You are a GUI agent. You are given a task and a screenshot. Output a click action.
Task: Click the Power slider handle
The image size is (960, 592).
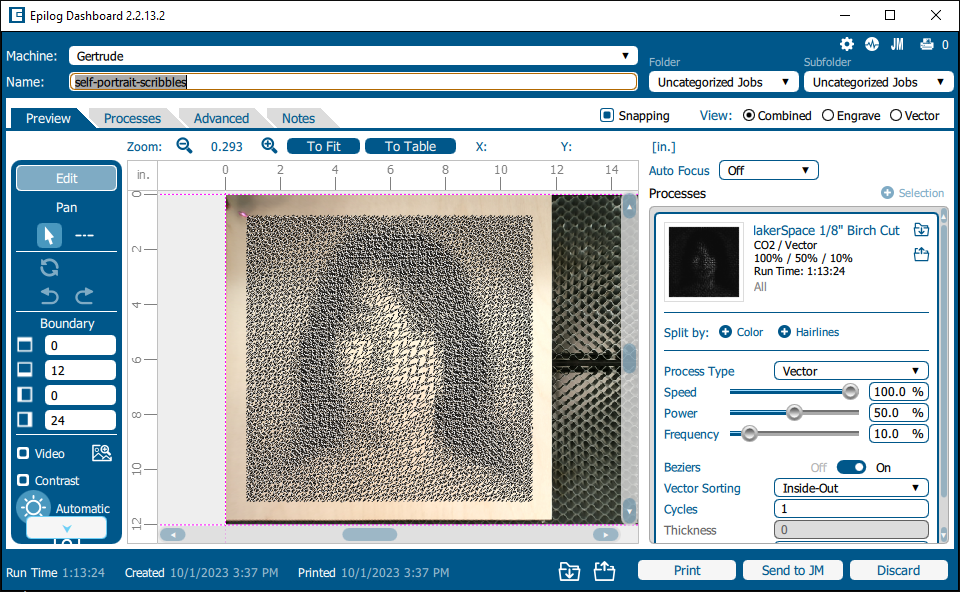[x=794, y=412]
